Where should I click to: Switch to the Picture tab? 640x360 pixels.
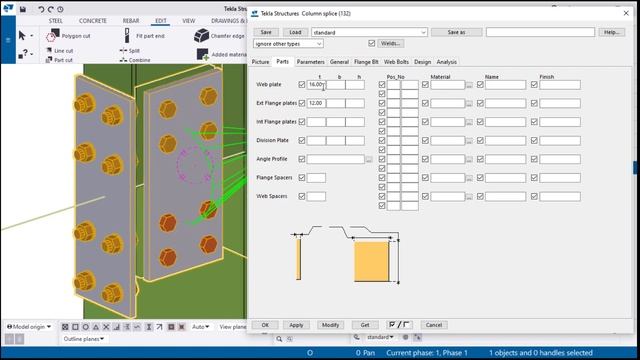click(x=260, y=62)
